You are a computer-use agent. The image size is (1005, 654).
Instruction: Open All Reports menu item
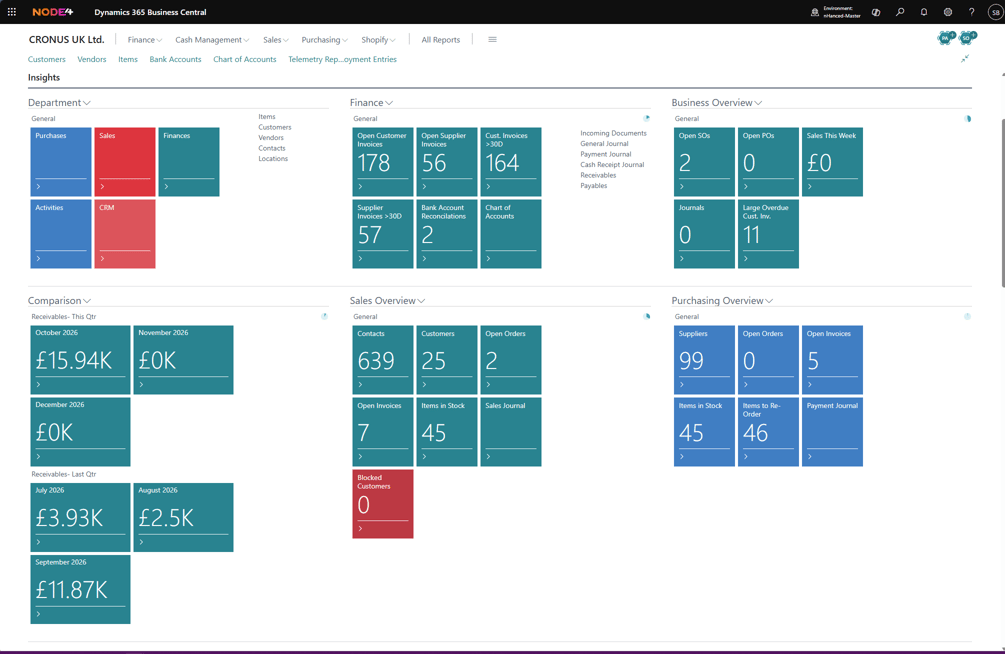(x=440, y=40)
